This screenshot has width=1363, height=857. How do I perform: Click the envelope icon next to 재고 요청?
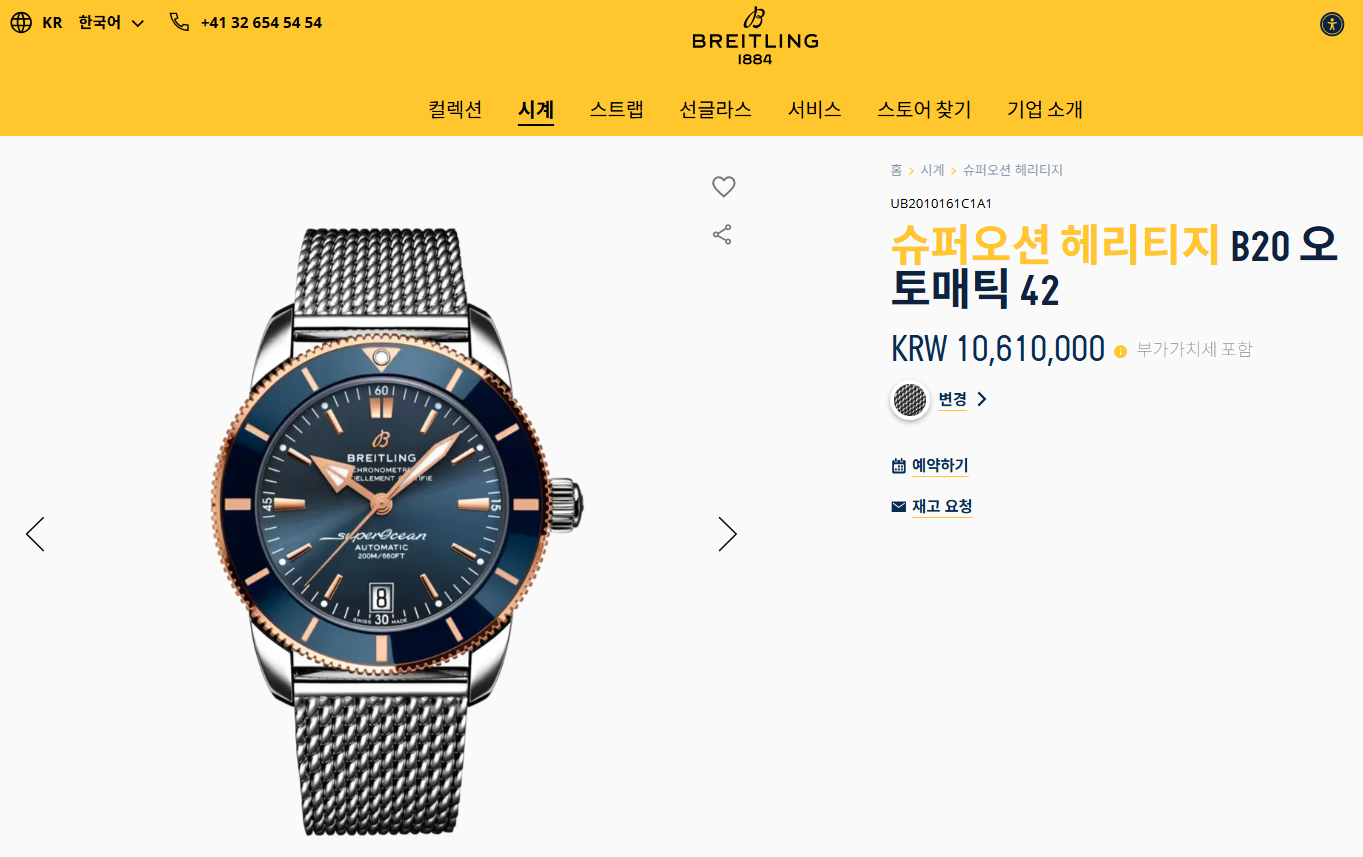tap(898, 507)
